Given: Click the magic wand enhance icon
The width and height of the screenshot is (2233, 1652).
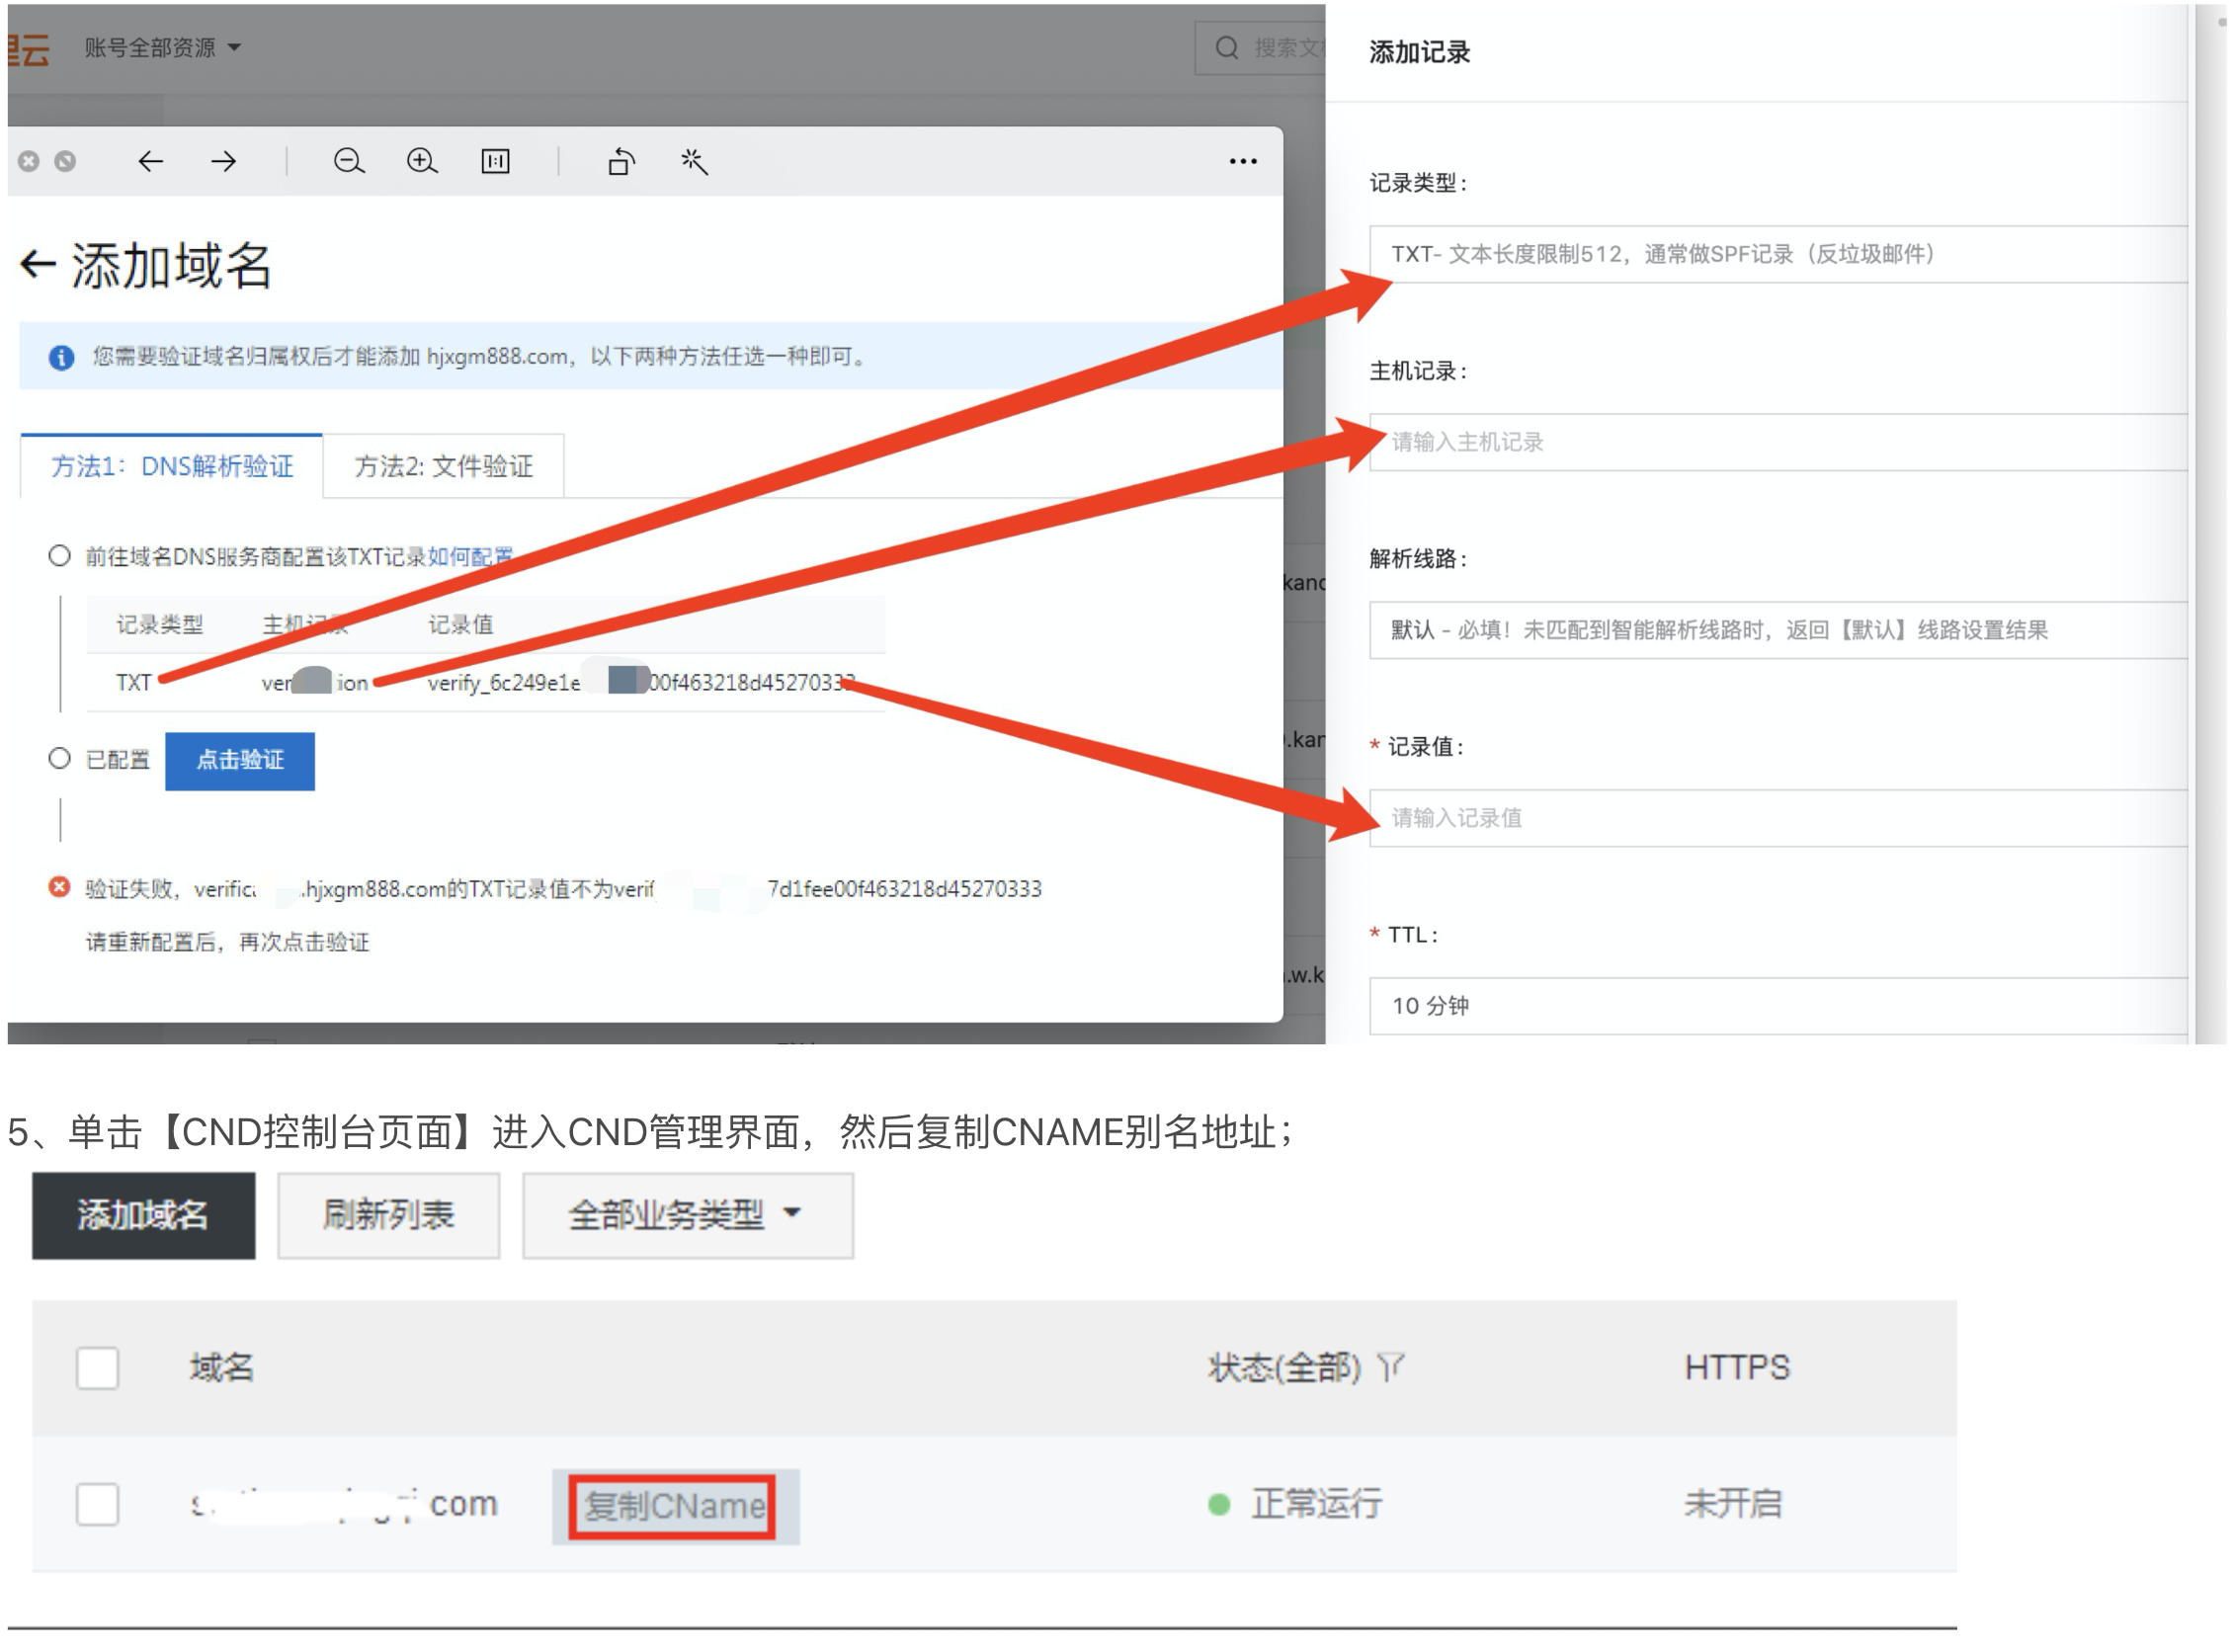Looking at the screenshot, I should tap(694, 161).
